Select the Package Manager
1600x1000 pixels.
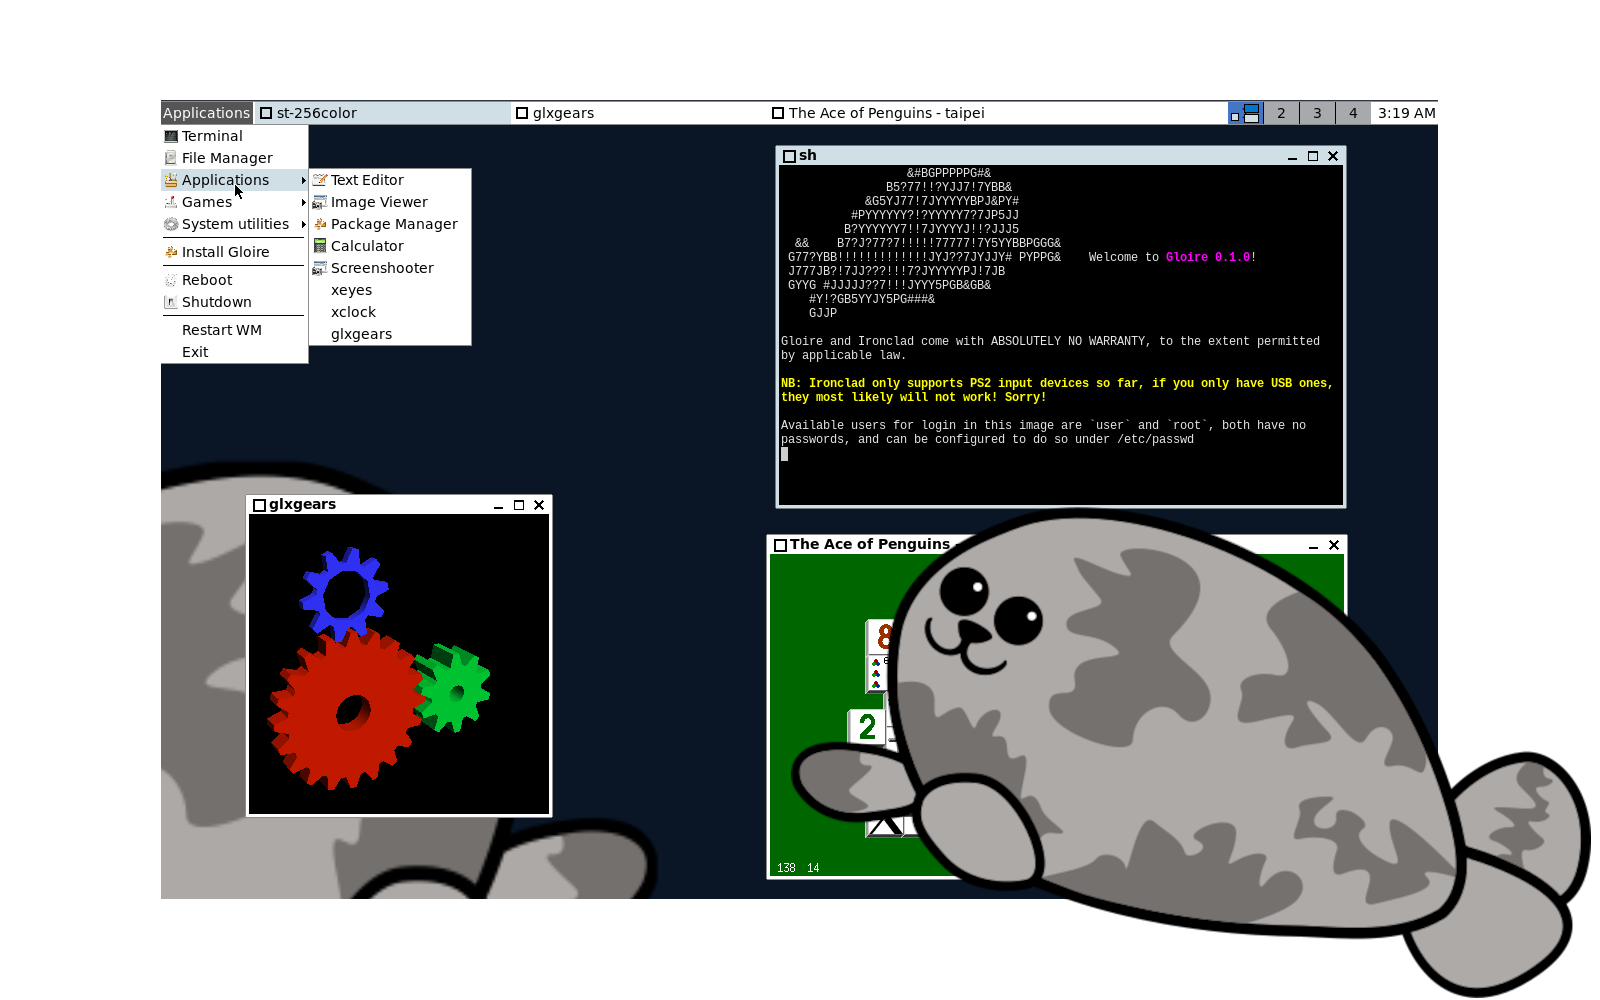394,223
